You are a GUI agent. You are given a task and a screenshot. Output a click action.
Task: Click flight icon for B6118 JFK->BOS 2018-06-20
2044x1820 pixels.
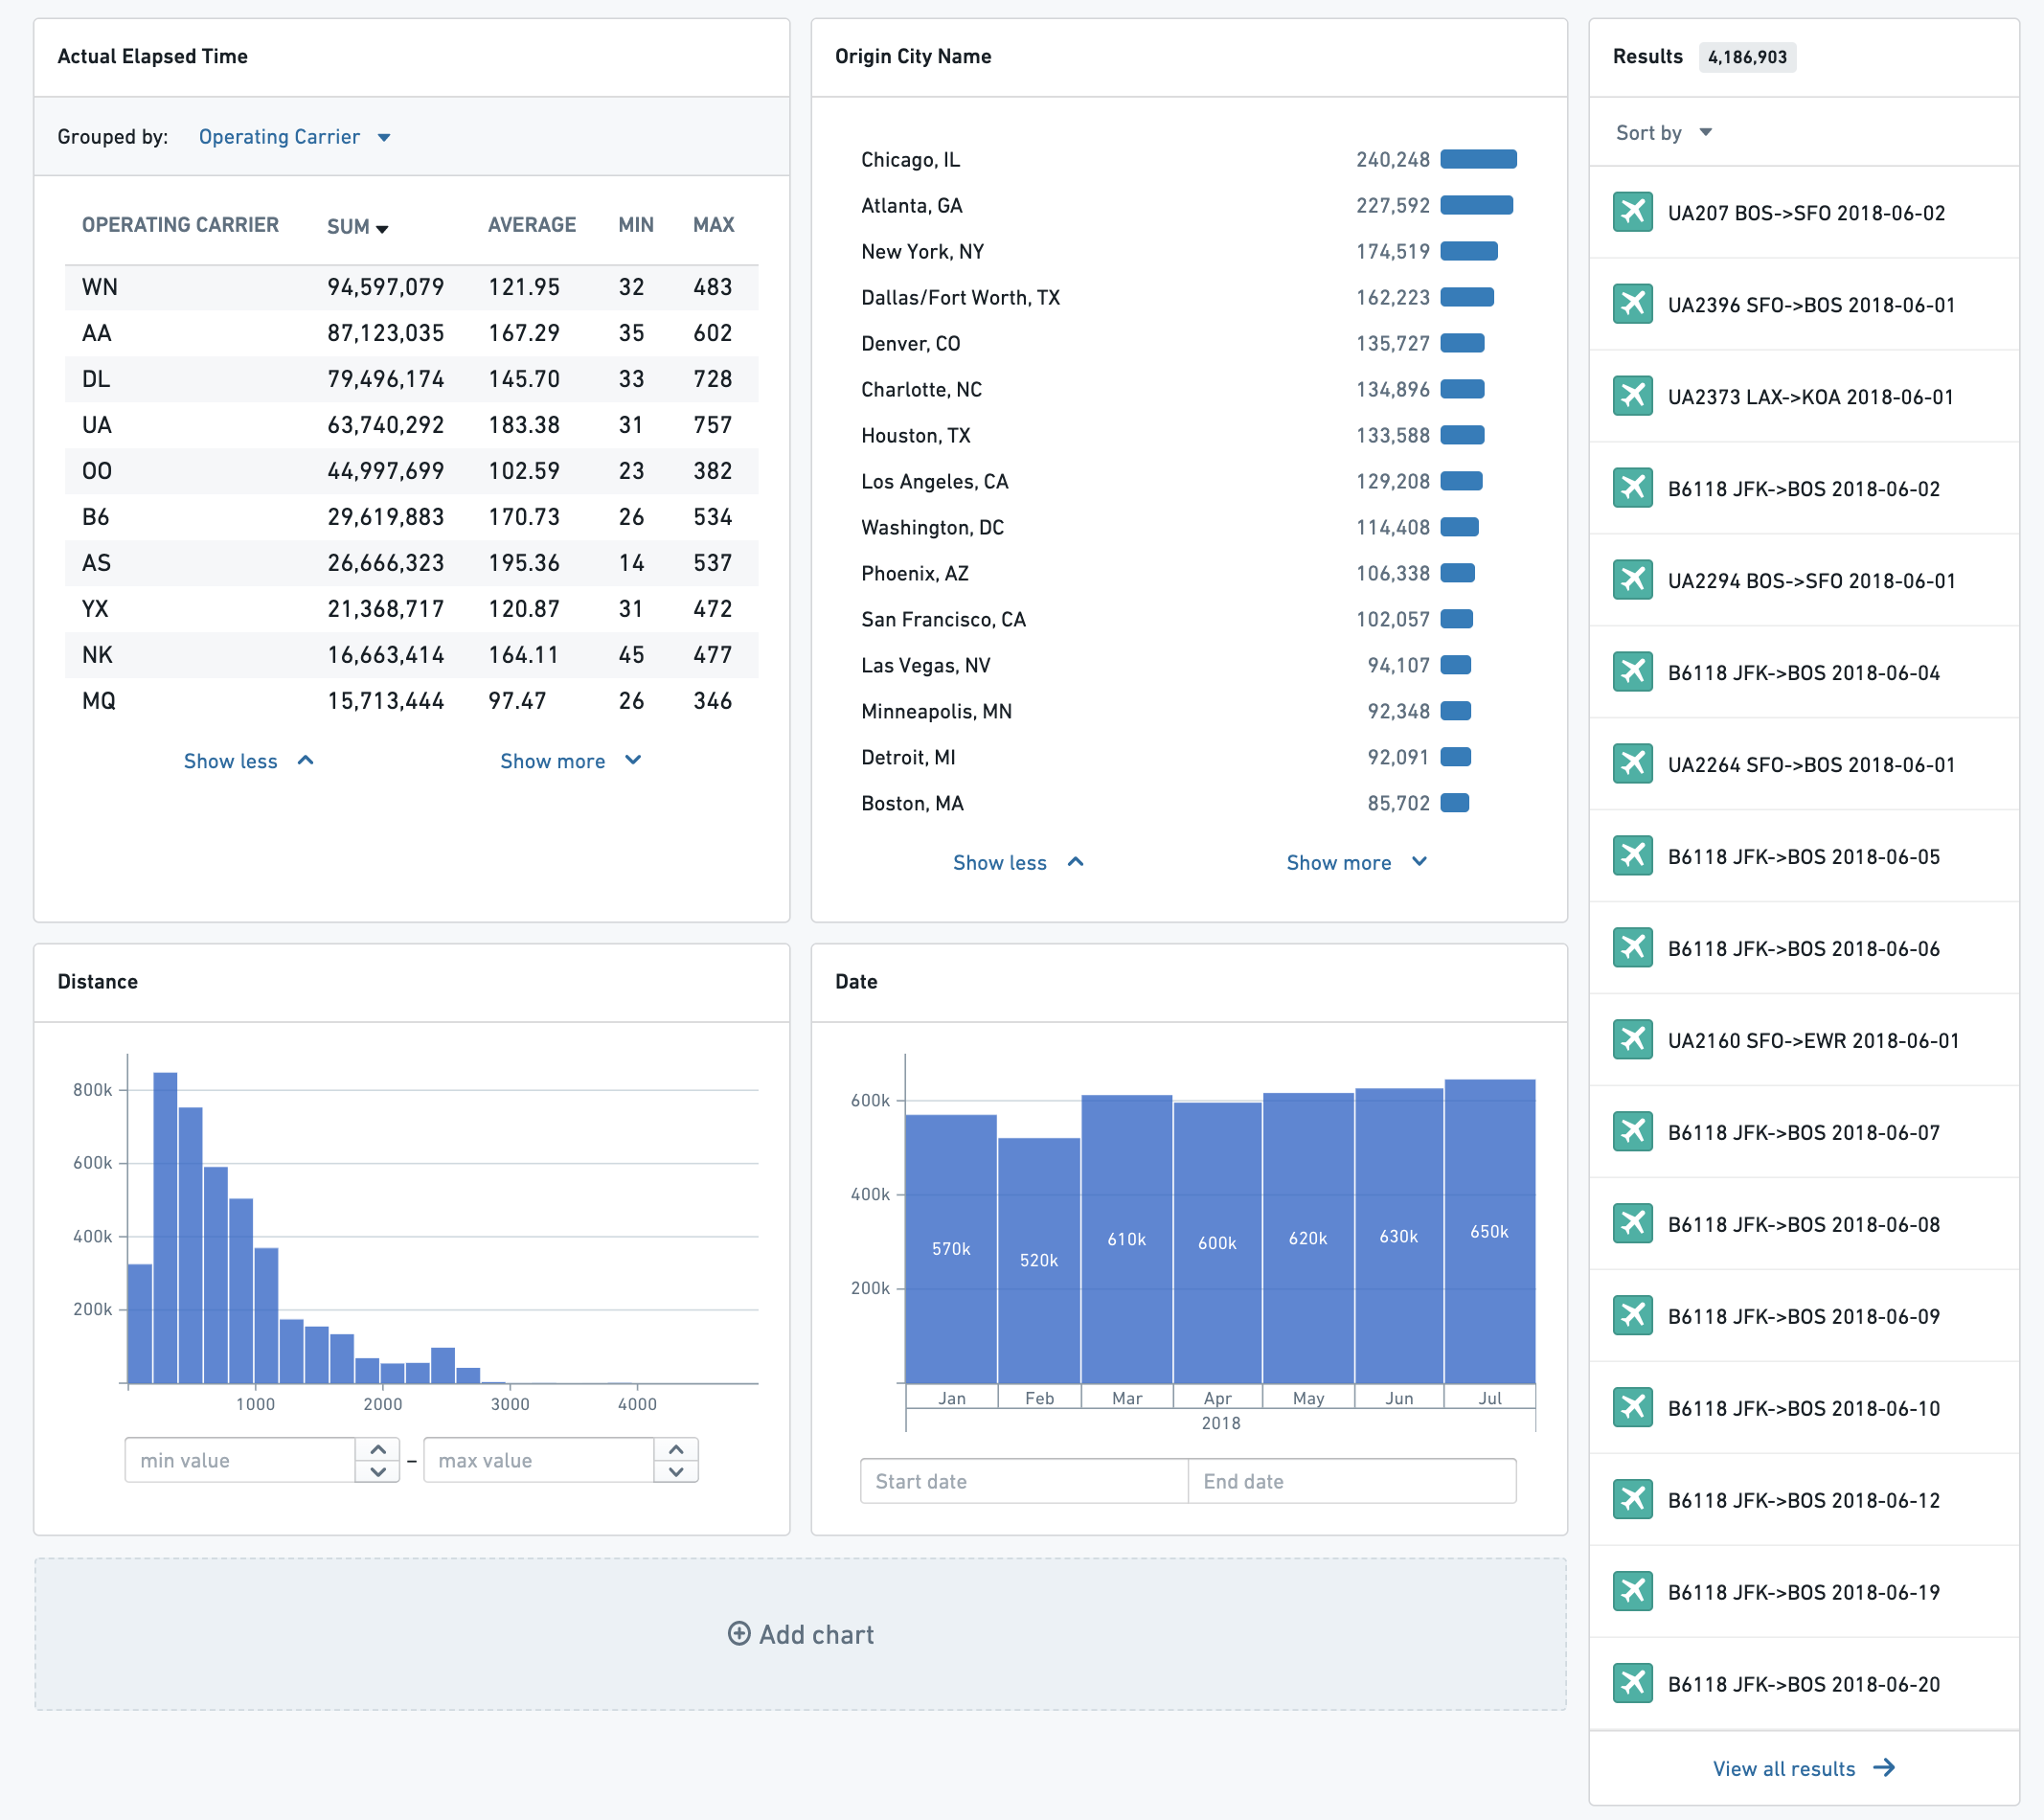tap(1632, 1684)
